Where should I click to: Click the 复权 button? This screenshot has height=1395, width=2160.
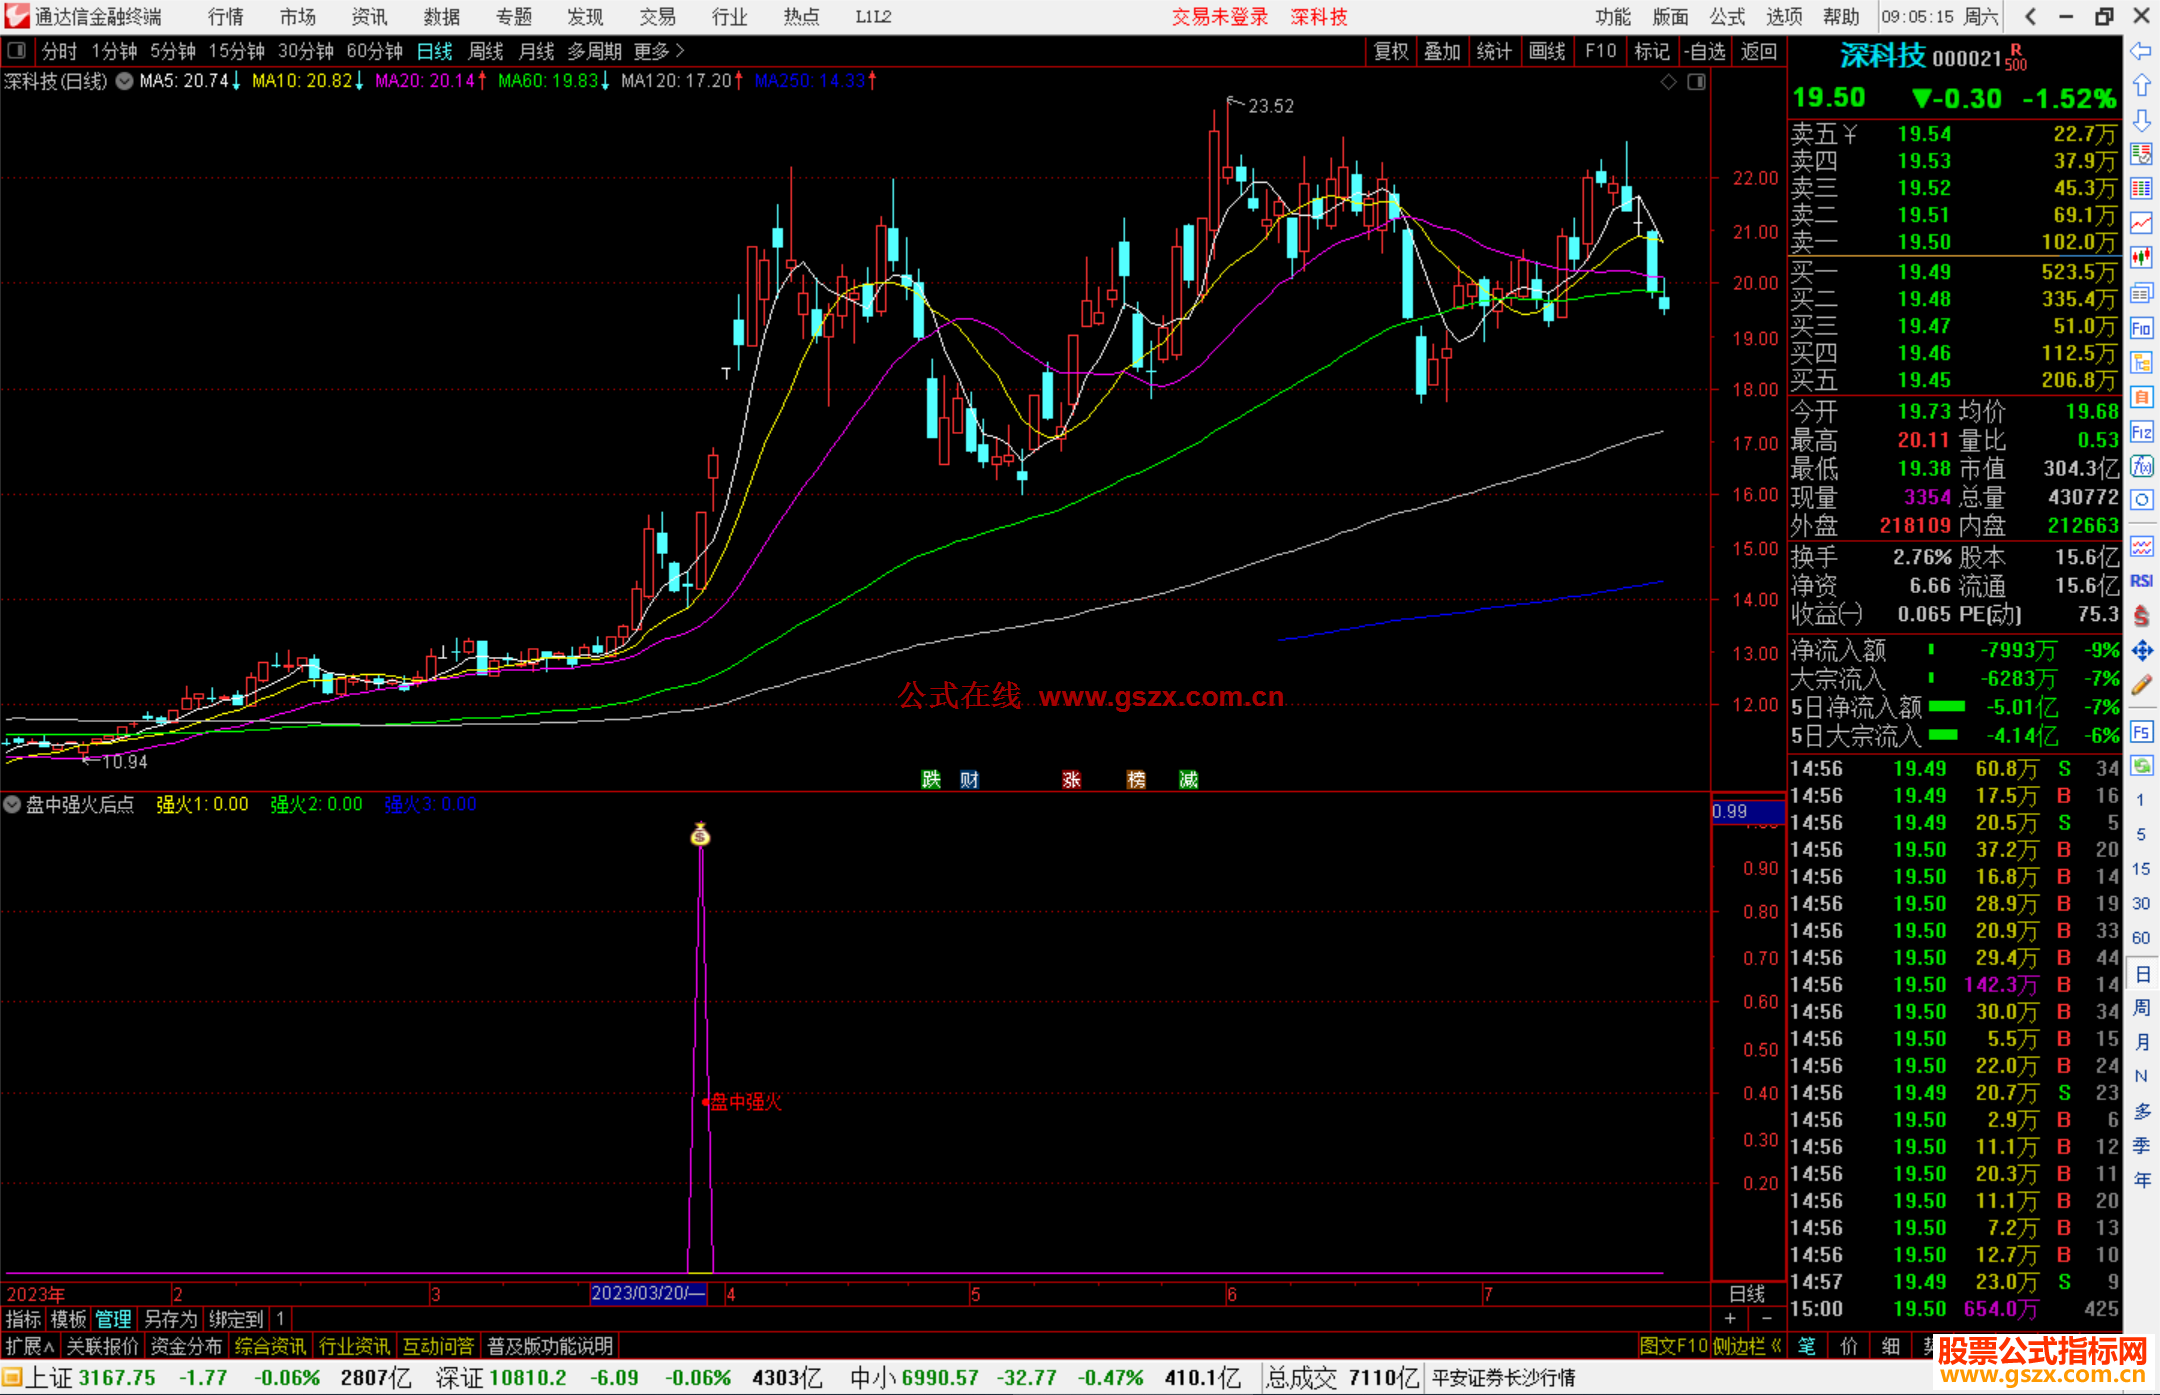tap(1390, 51)
